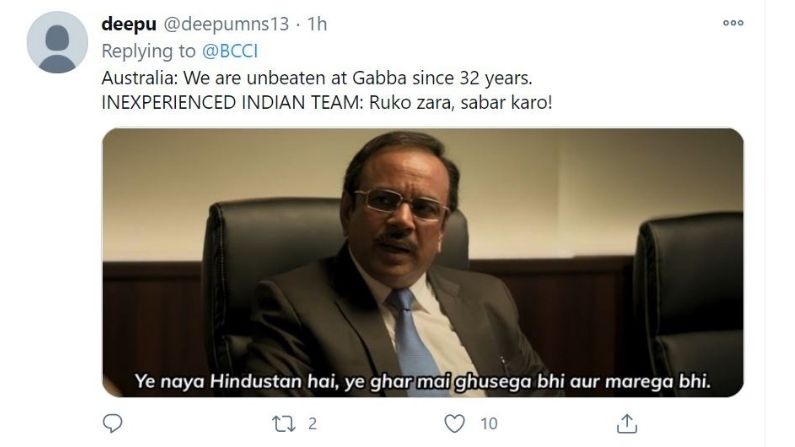View the retweet count of 2
The width and height of the screenshot is (795, 447).
(x=312, y=424)
